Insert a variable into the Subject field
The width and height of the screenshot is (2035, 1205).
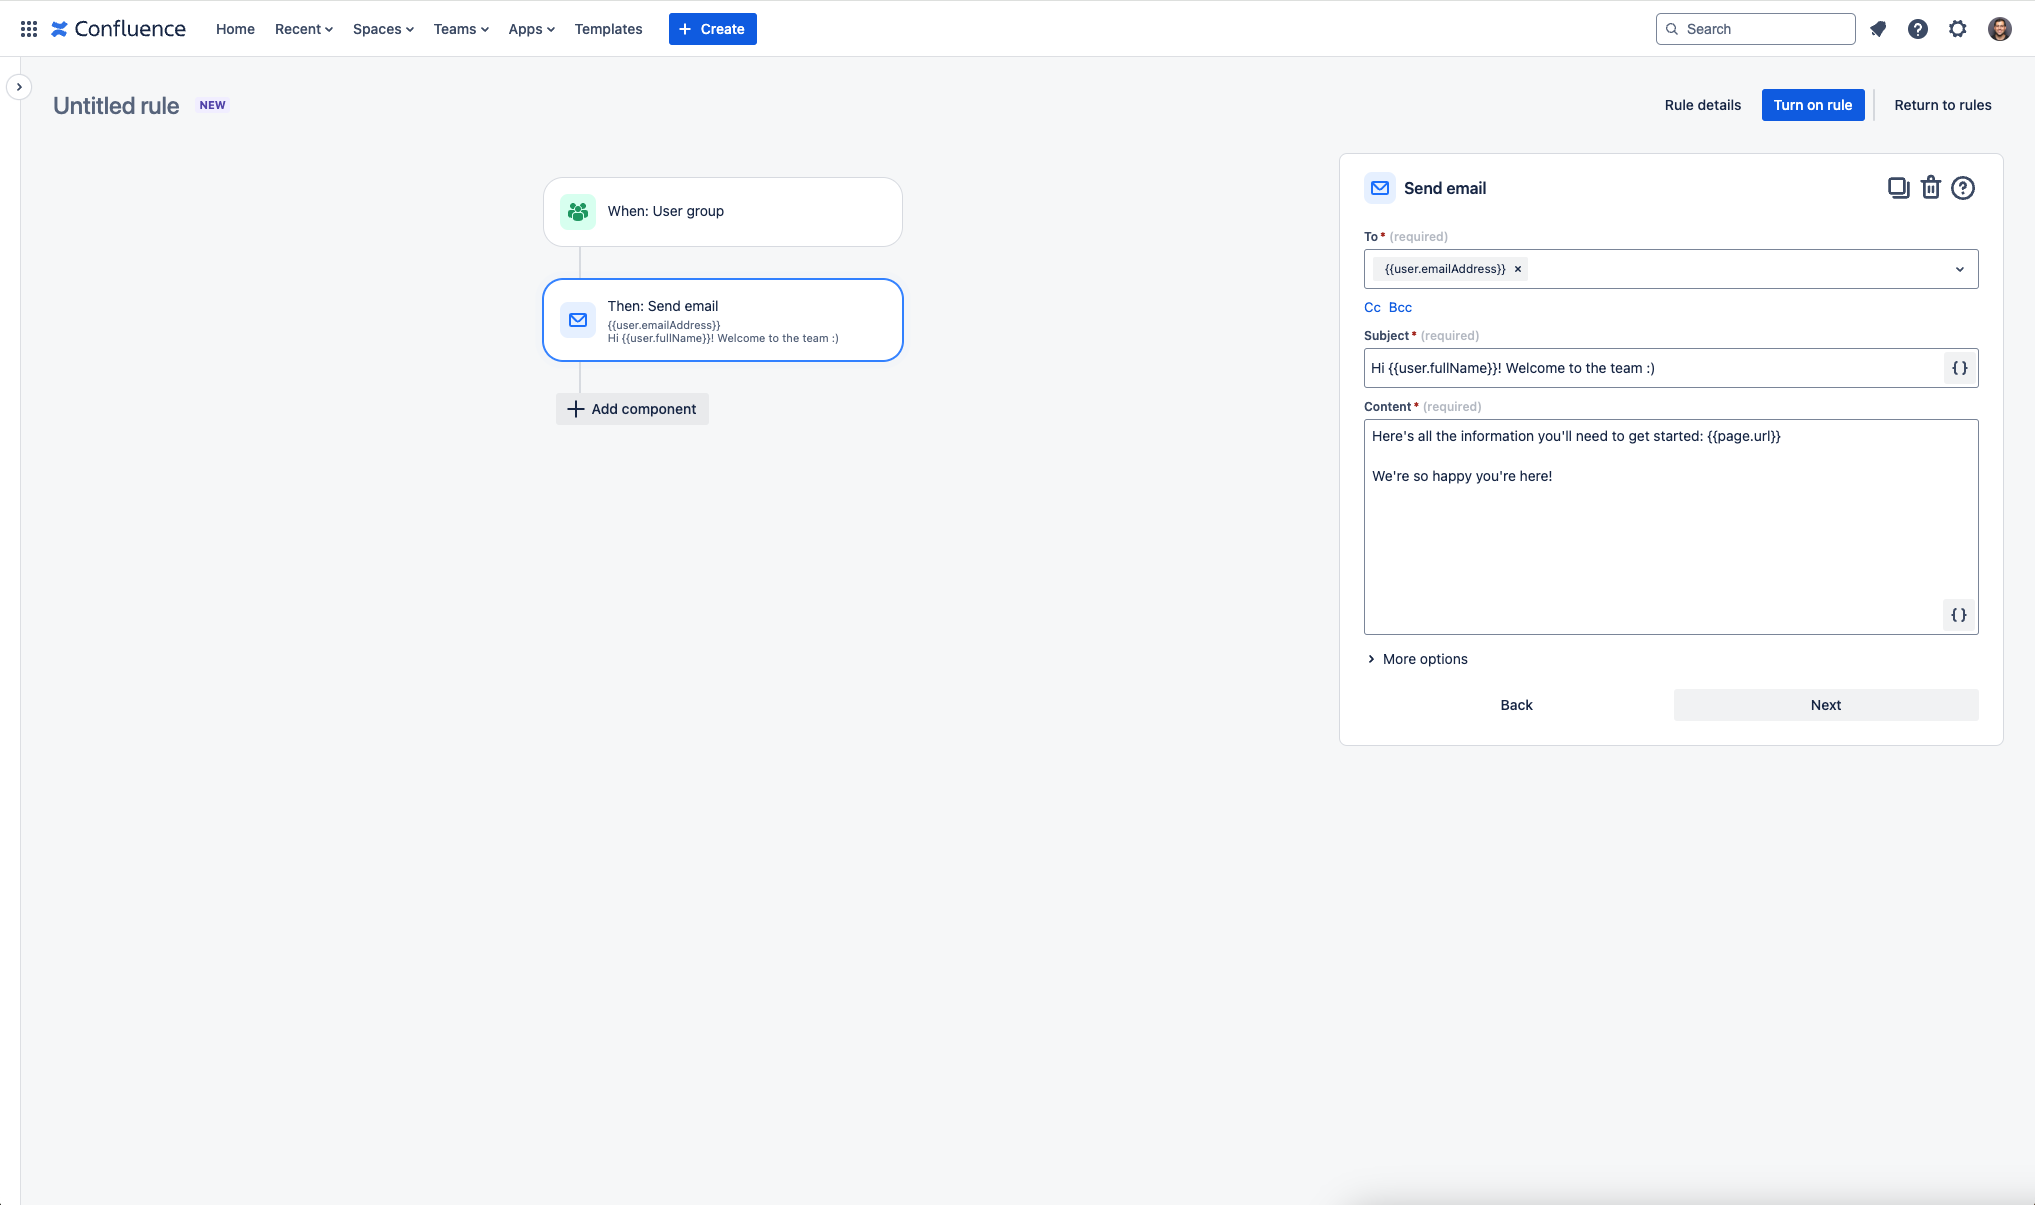1958,368
